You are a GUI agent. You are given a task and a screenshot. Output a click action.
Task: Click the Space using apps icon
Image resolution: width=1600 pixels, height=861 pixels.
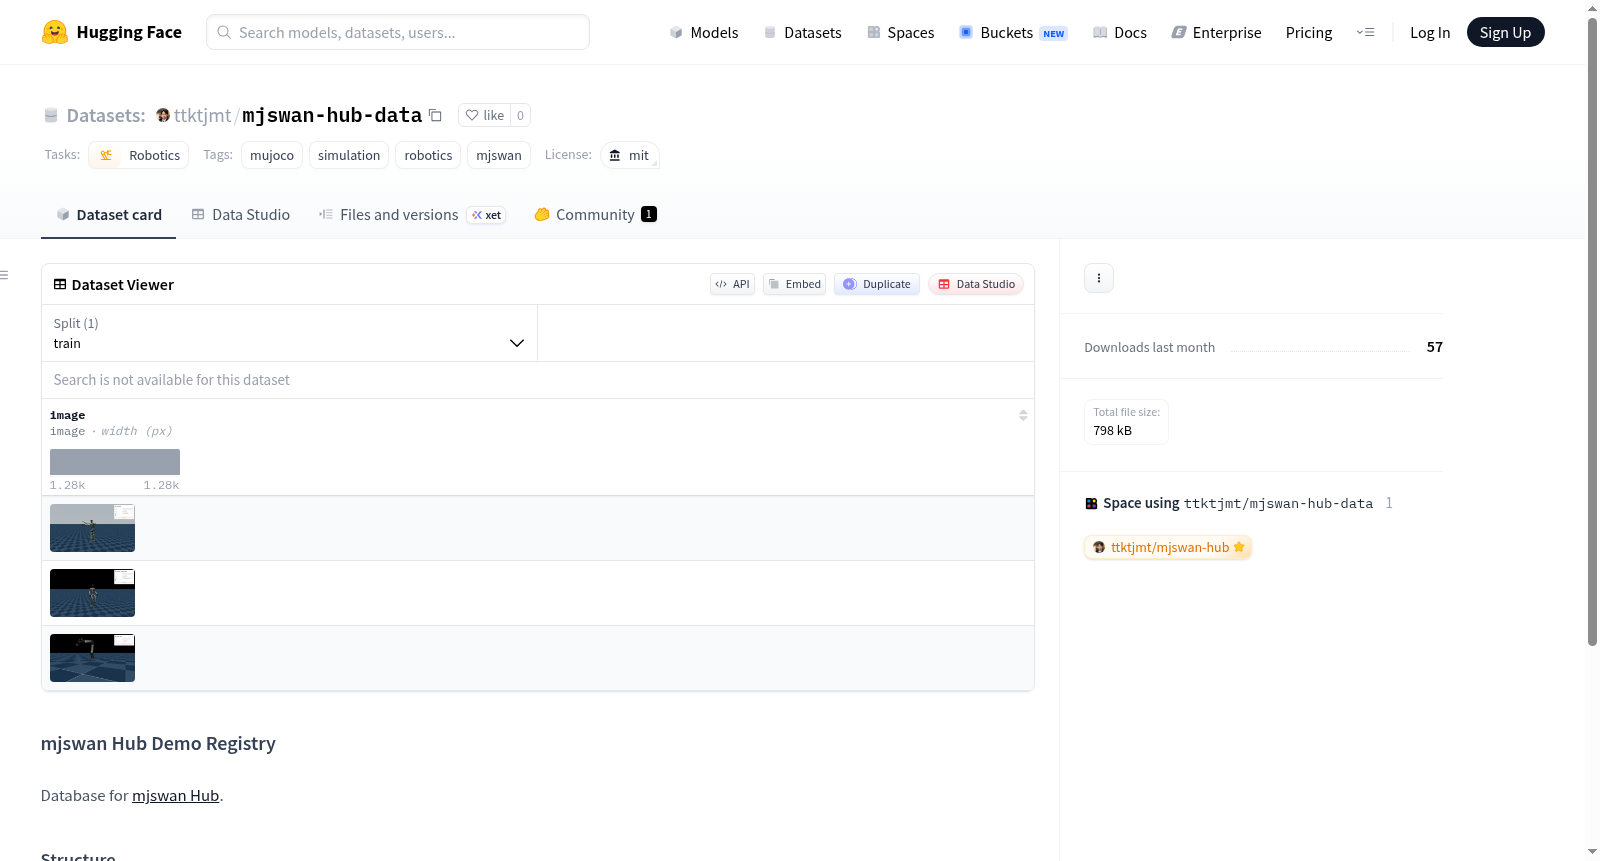coord(1091,503)
